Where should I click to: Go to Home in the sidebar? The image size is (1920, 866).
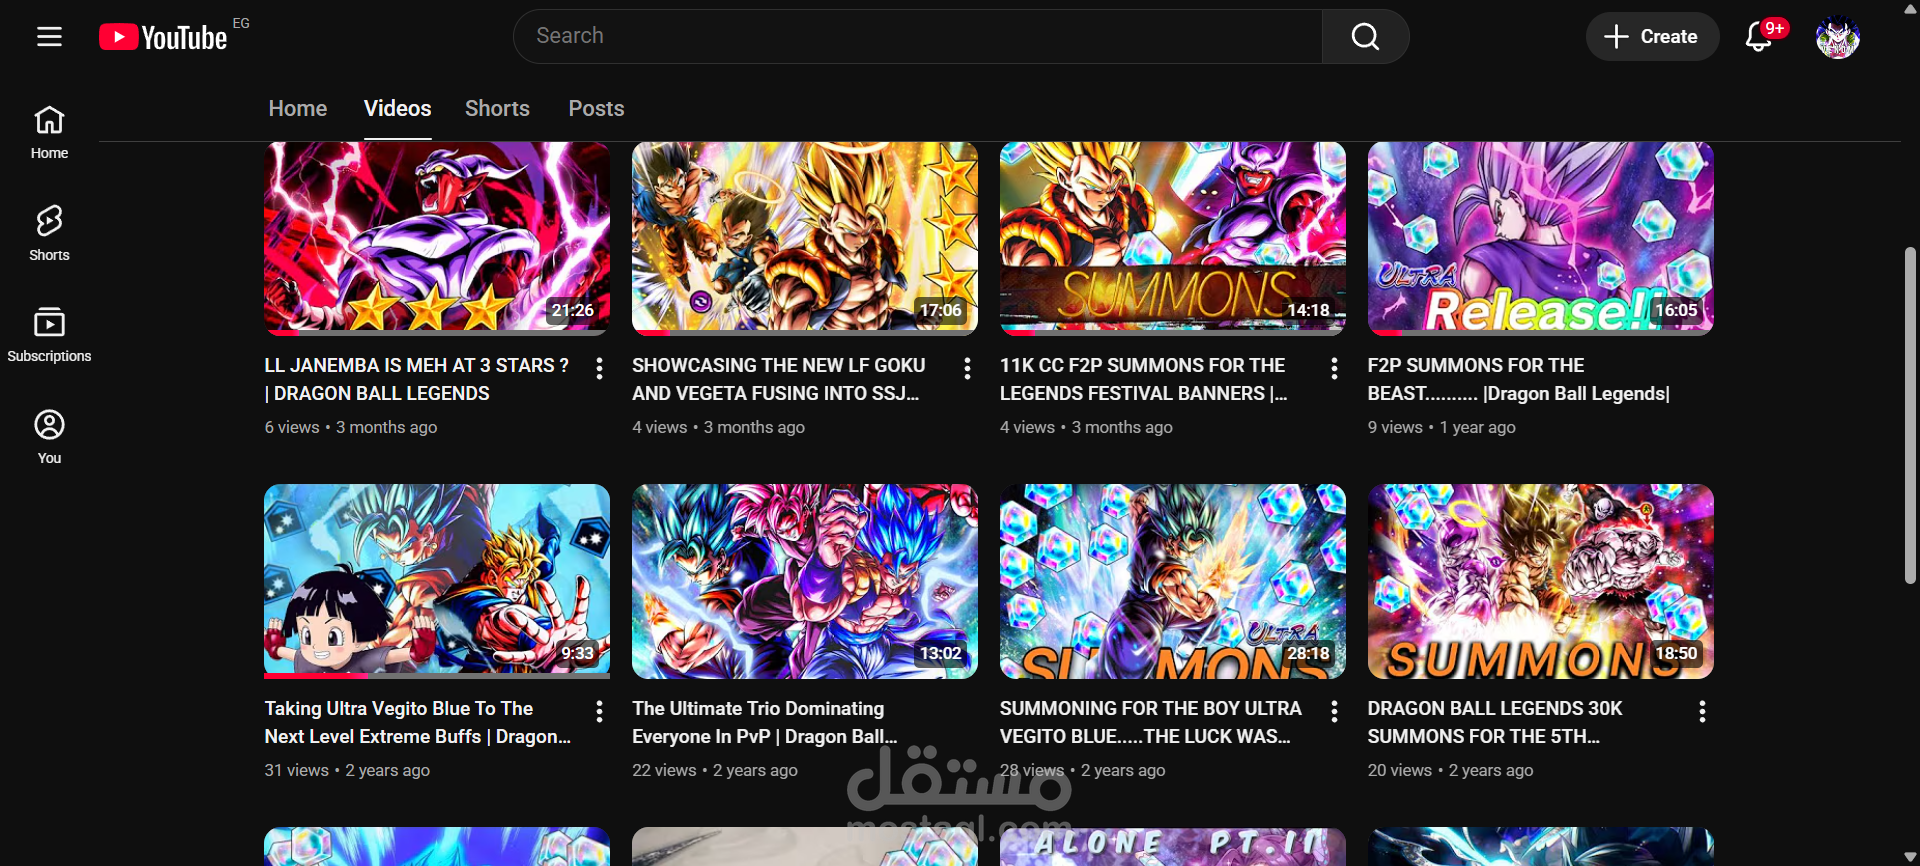click(x=49, y=133)
